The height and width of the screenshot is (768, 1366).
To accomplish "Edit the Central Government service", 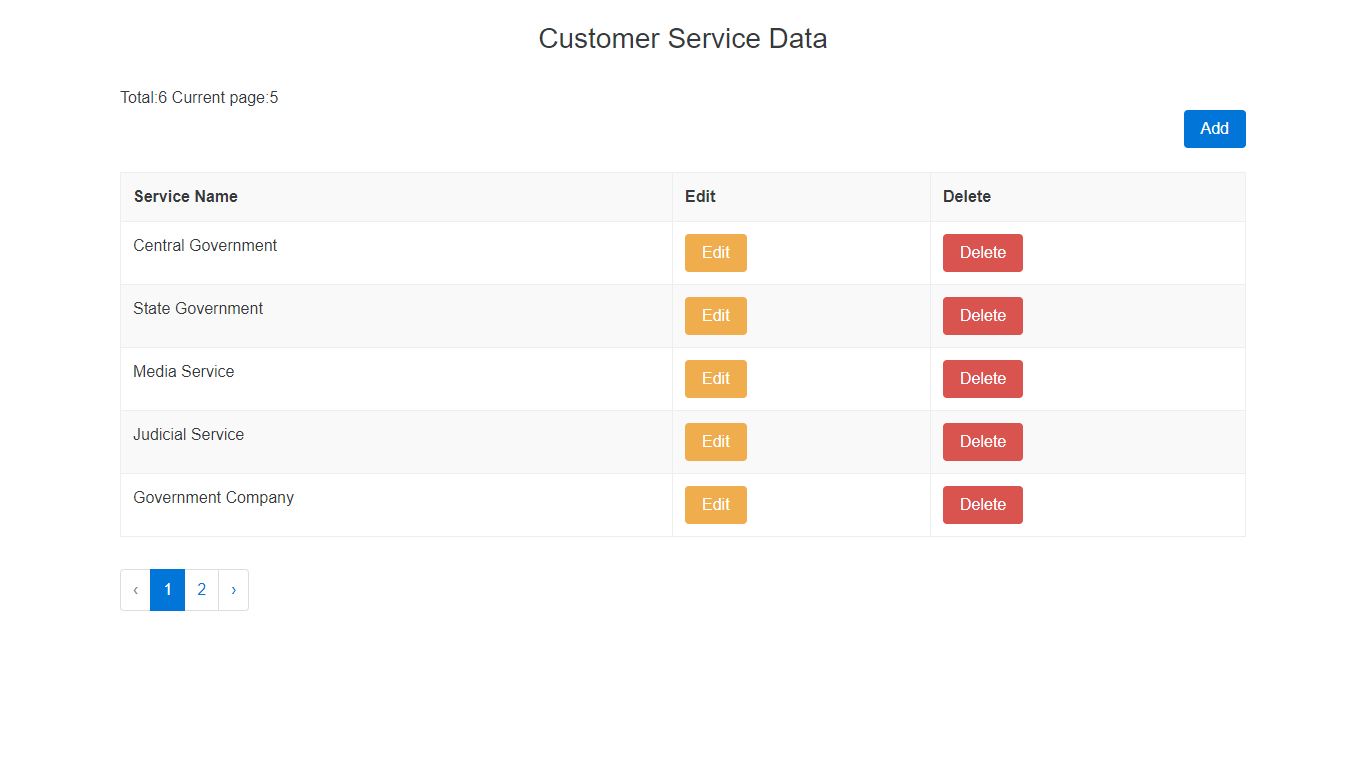I will coord(715,253).
